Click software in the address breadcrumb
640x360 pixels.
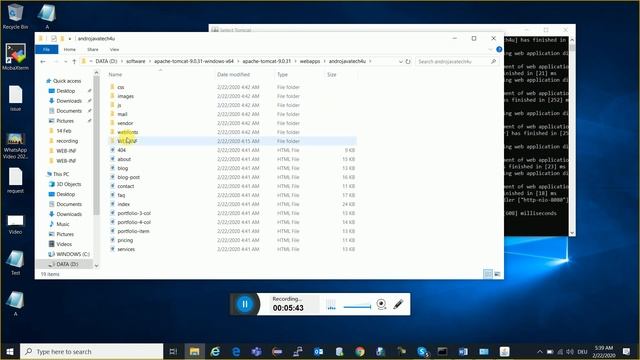coord(136,61)
